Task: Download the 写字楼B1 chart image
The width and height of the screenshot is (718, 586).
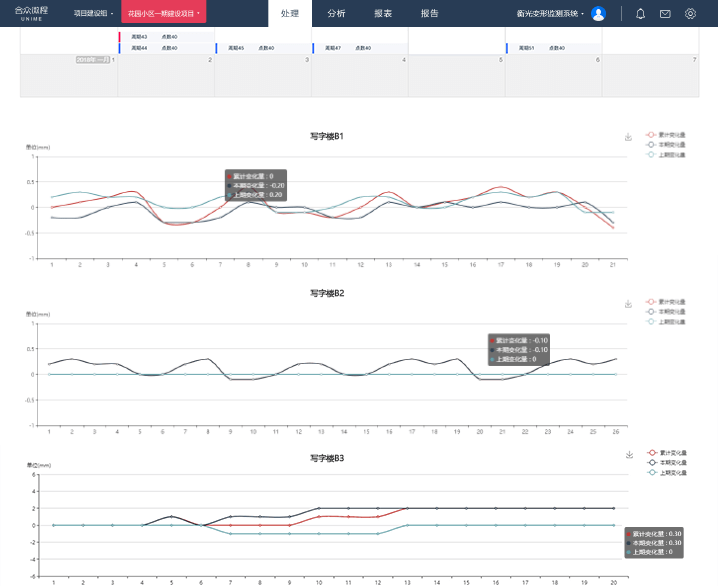Action: [x=628, y=137]
